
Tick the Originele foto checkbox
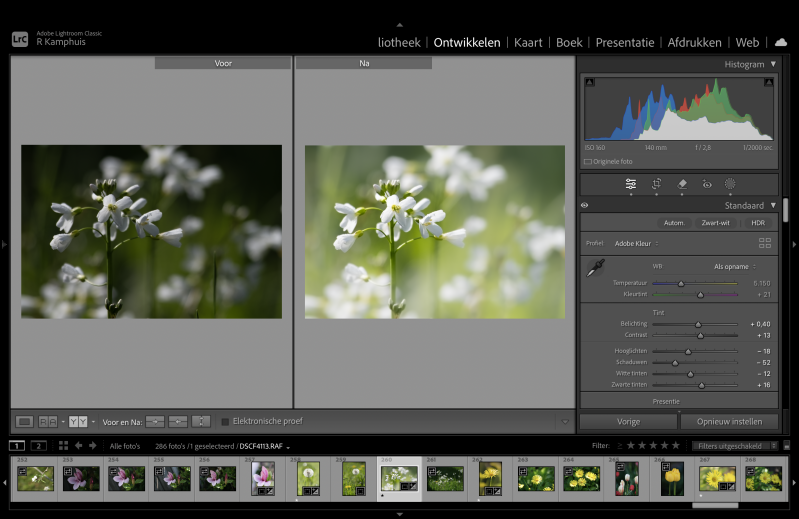tap(588, 161)
